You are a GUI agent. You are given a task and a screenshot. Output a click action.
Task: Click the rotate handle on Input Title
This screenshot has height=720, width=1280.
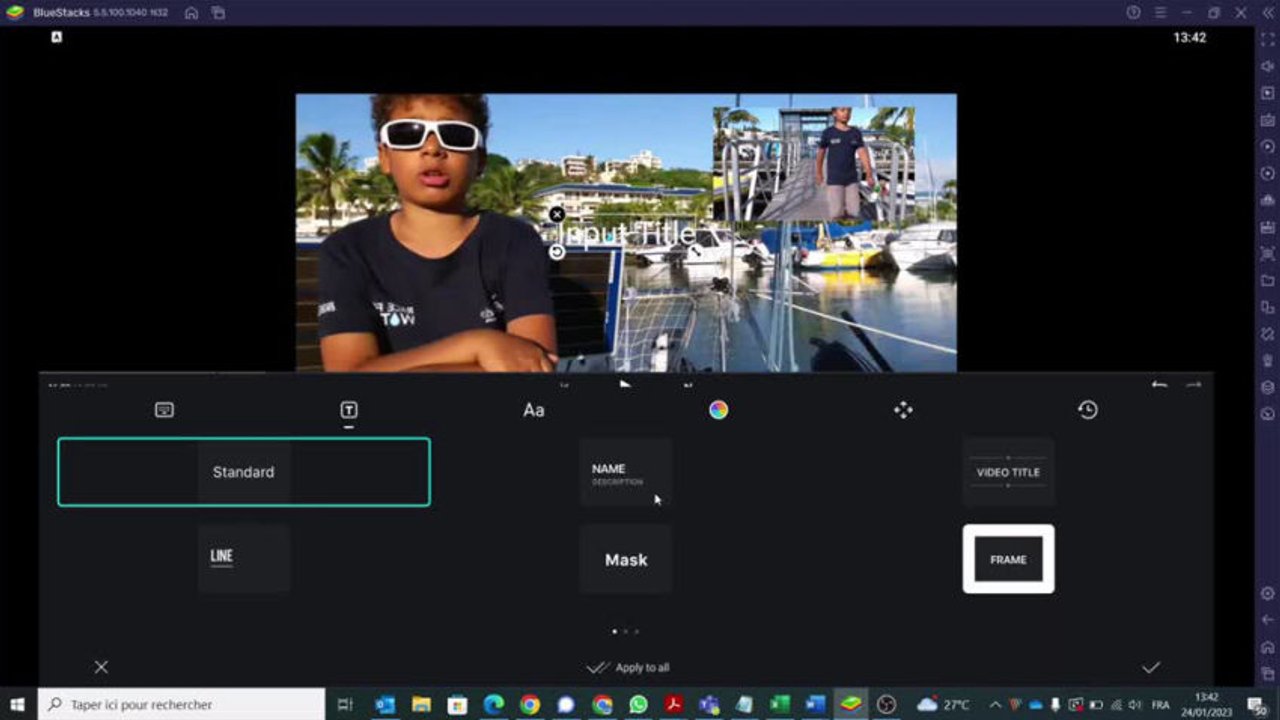click(557, 252)
